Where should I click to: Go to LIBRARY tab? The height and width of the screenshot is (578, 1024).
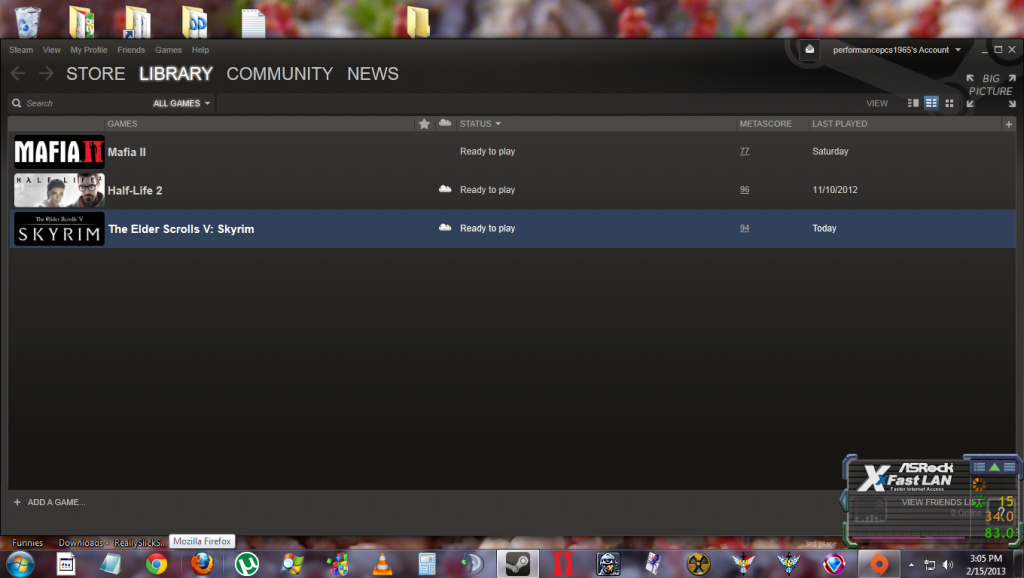point(176,74)
